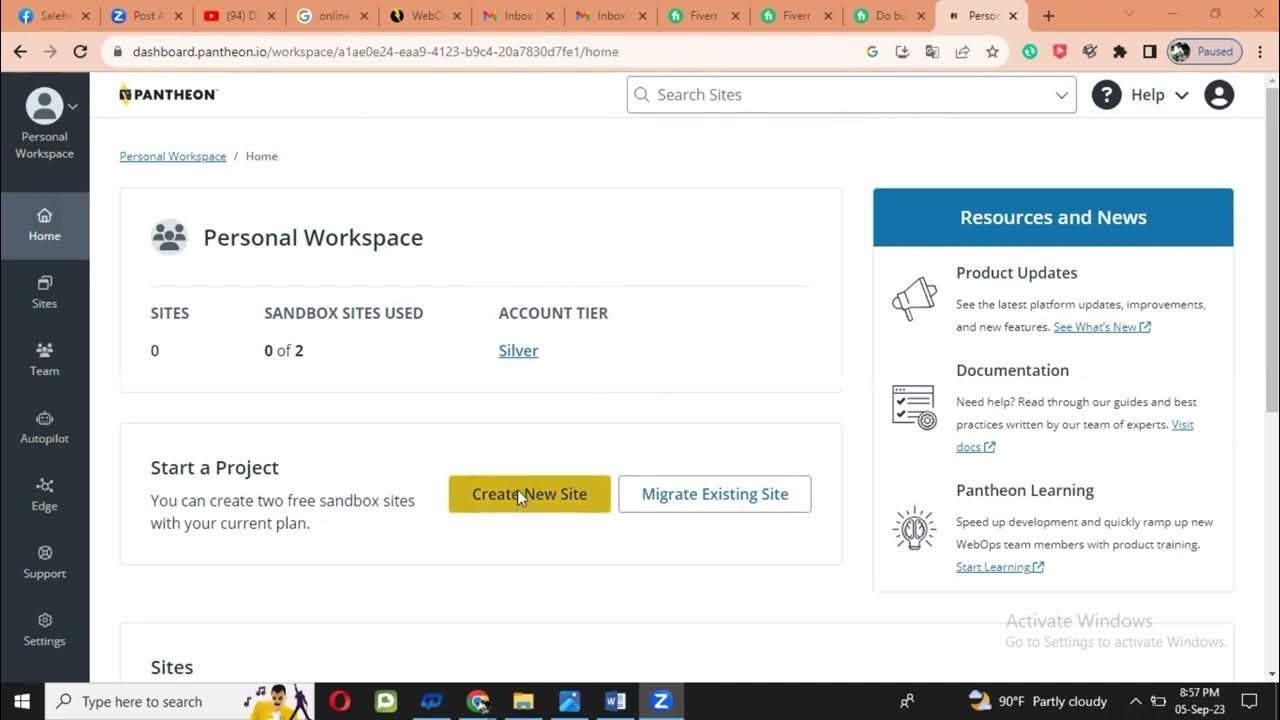This screenshot has height=720, width=1280.
Task: Expand the Help menu chevron
Action: (1182, 95)
